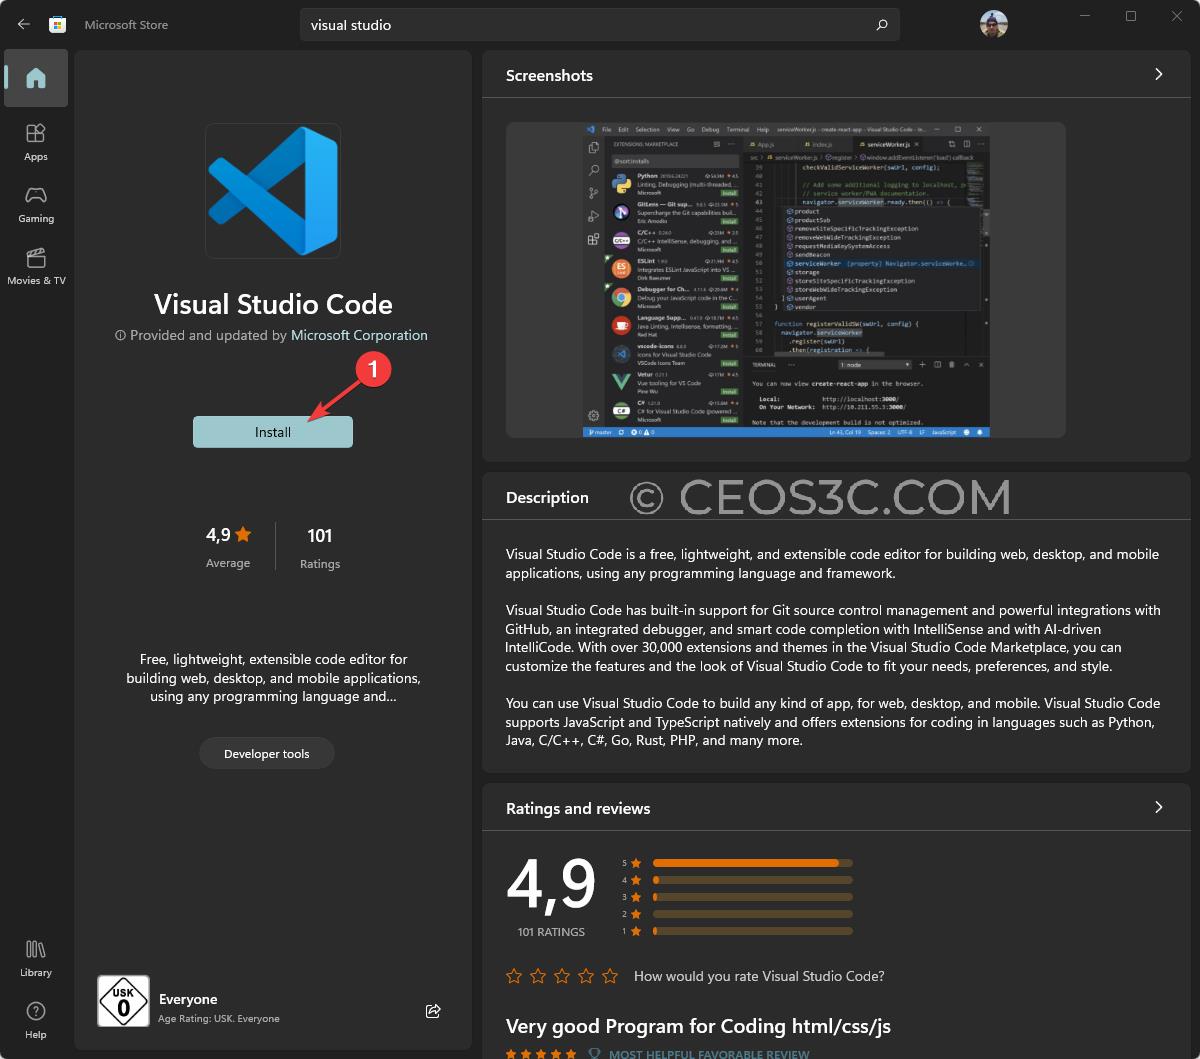
Task: Open Help in the sidebar
Action: [x=36, y=1020]
